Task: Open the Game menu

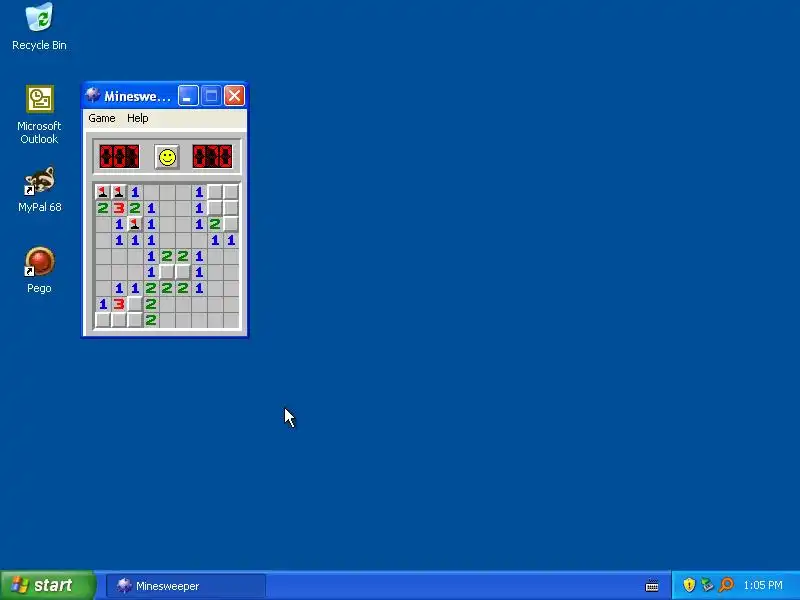Action: (102, 118)
